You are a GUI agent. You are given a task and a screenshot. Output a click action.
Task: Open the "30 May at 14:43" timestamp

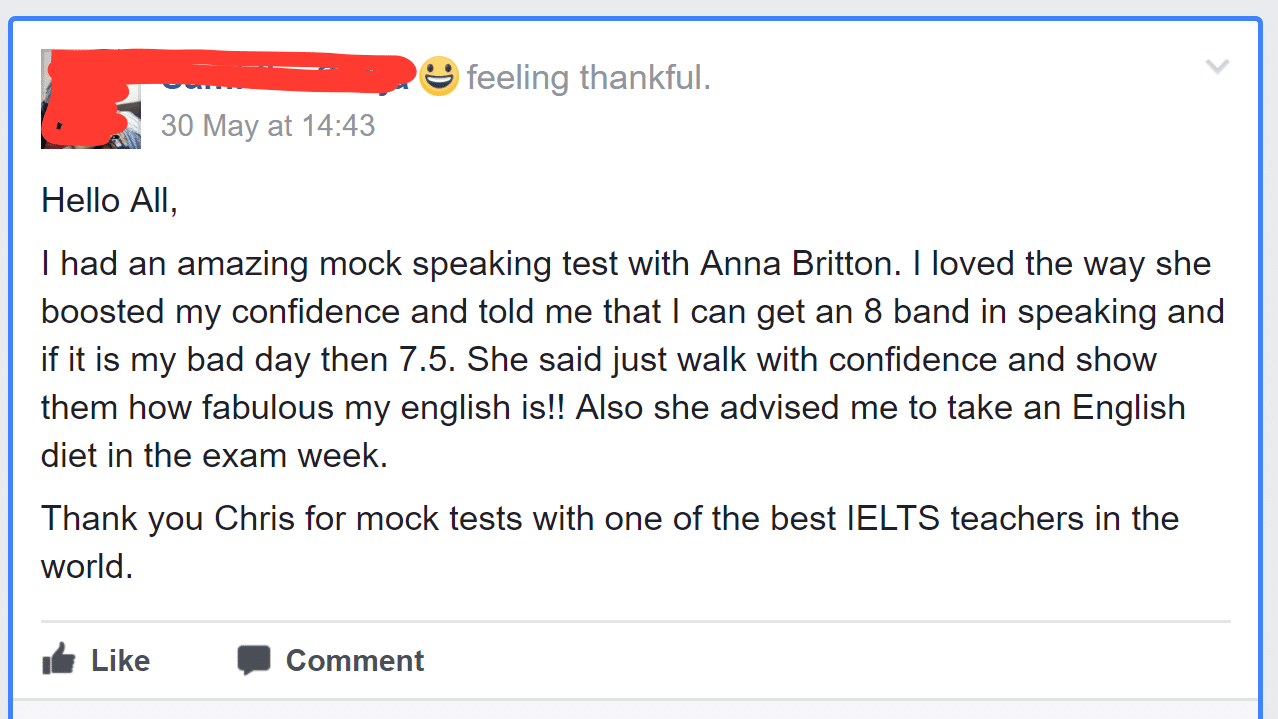268,126
